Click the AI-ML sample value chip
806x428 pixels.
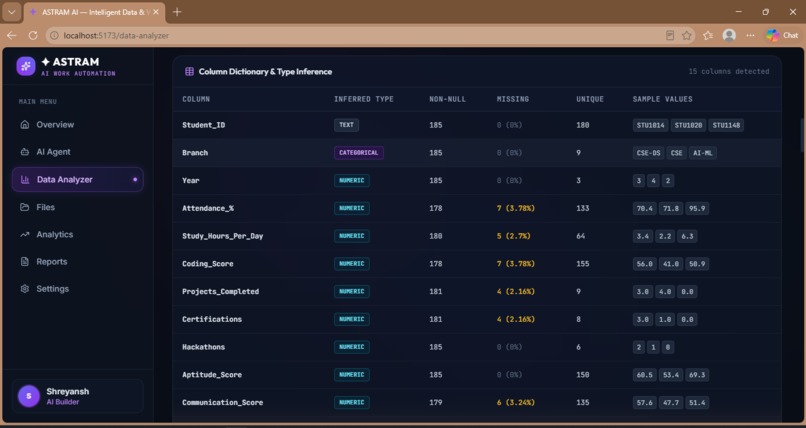pyautogui.click(x=703, y=153)
